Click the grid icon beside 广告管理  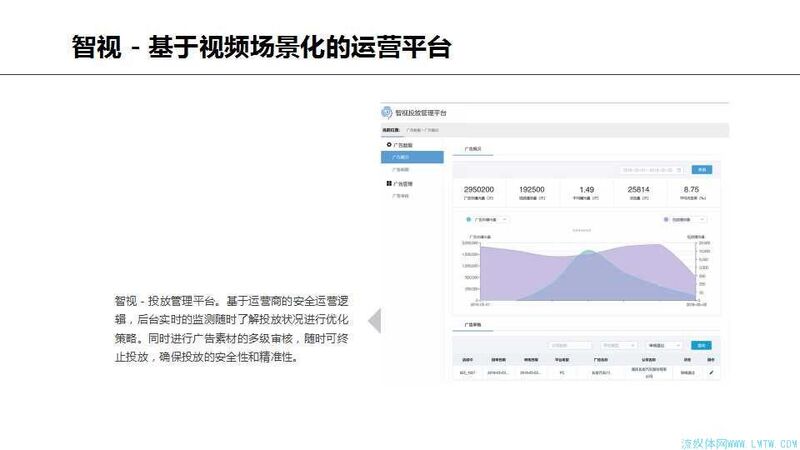(x=389, y=184)
